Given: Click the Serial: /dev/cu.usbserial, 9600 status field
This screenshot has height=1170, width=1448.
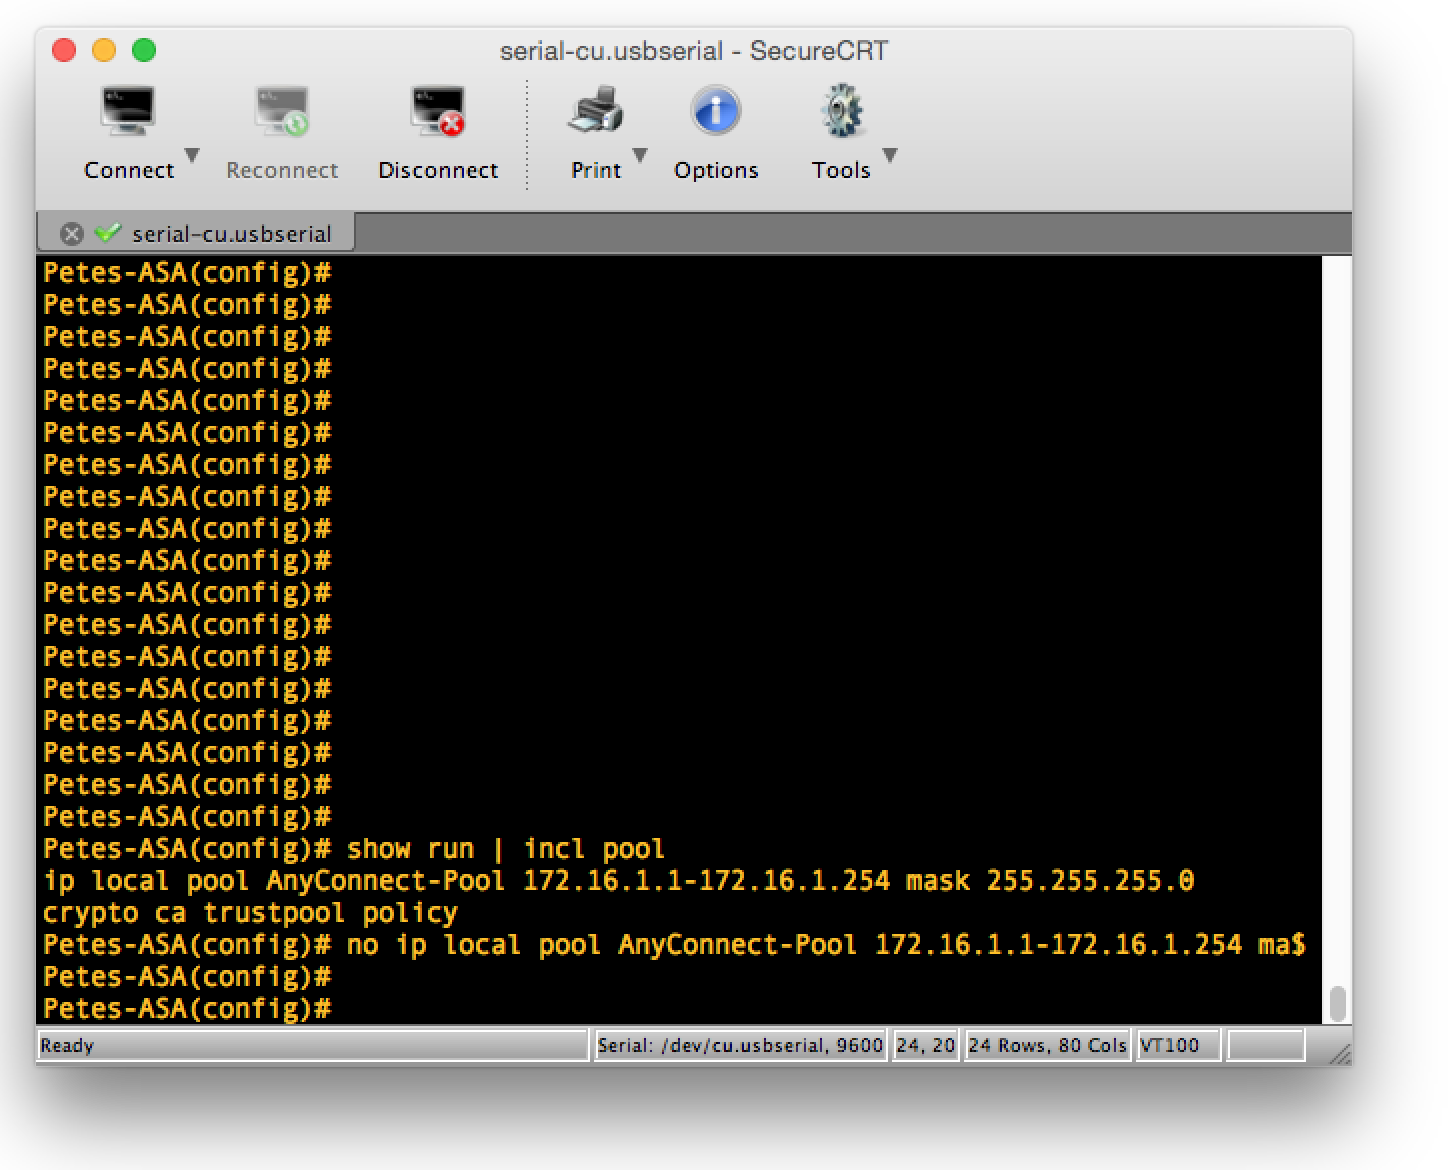Looking at the screenshot, I should [740, 1045].
